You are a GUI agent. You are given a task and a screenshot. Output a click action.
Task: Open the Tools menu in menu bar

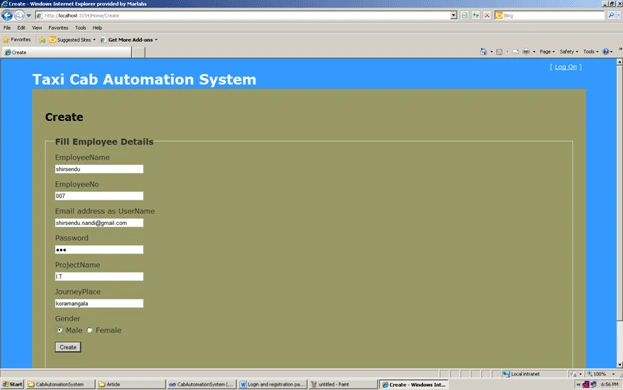pos(80,28)
